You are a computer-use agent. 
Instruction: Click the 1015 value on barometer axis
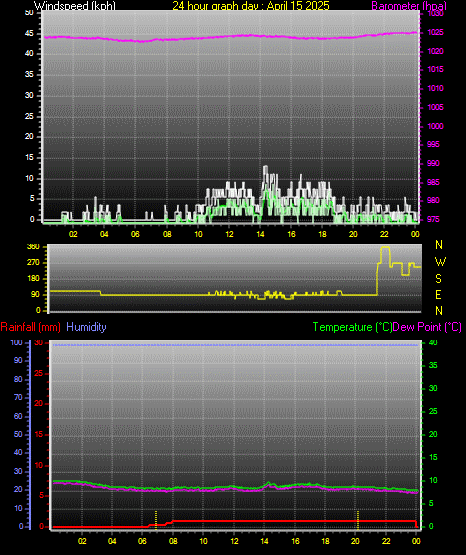[x=436, y=69]
